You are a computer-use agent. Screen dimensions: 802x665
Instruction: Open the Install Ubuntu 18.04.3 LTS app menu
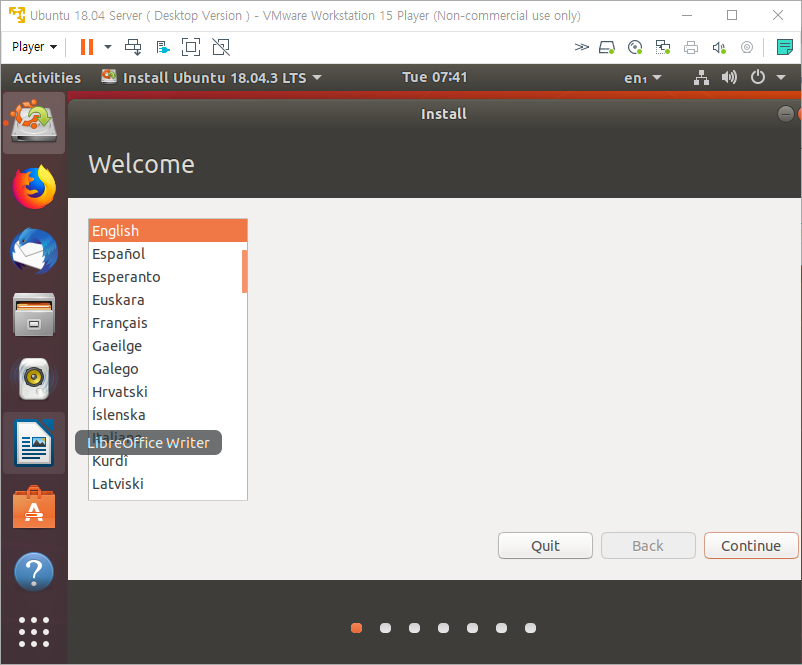click(x=212, y=78)
